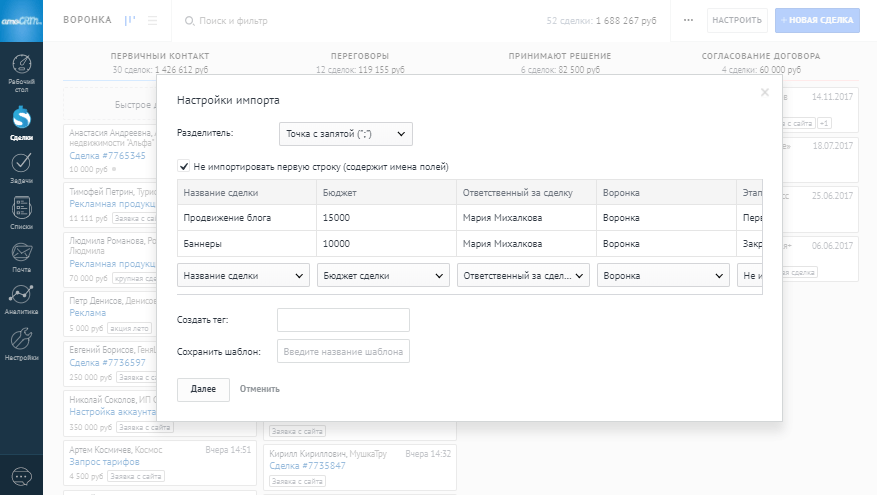Screen dimensions: 877x495
Task: Go to Списки in the sidebar
Action: pyautogui.click(x=21, y=213)
